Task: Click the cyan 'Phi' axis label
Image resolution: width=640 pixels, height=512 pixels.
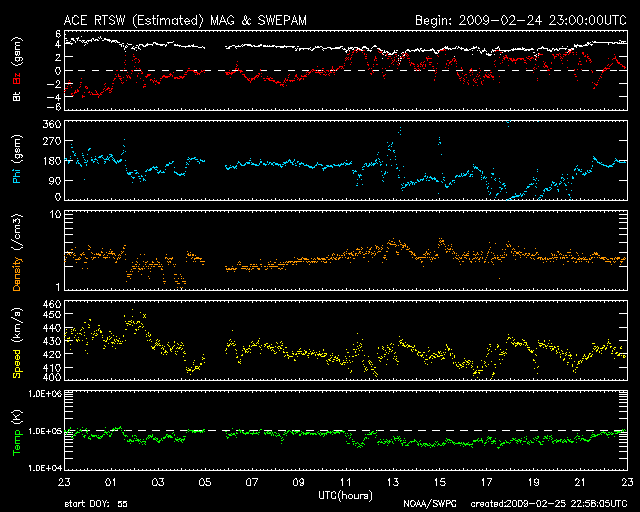Action: pos(16,172)
